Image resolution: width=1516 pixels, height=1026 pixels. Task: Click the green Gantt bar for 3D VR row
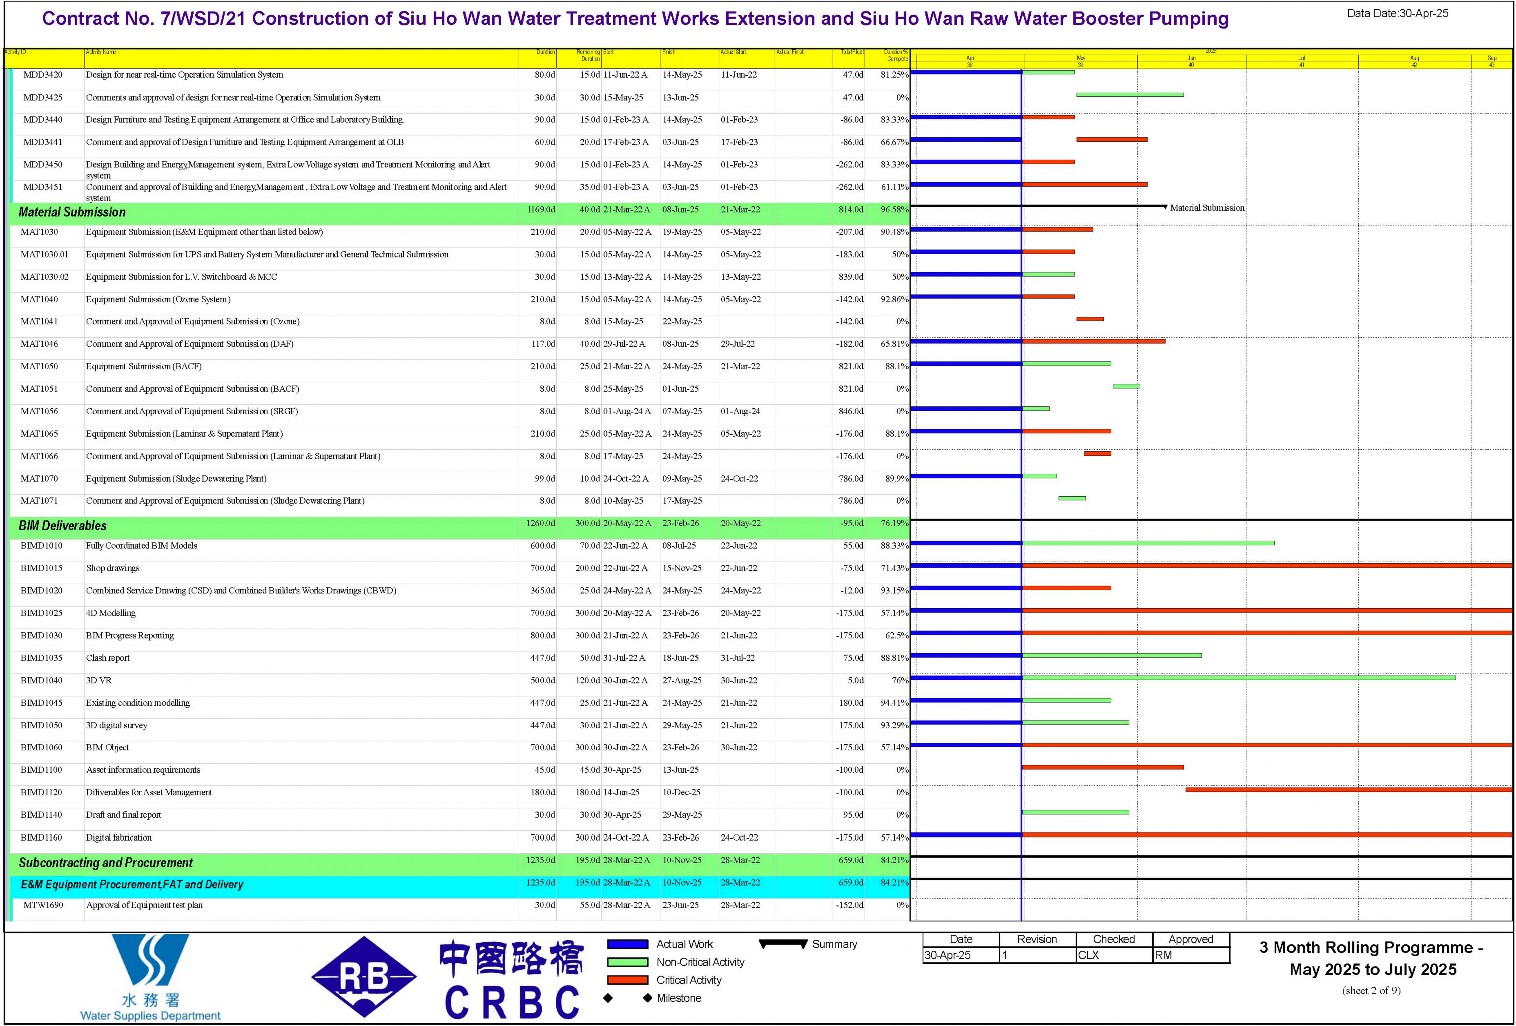[x=1239, y=678]
